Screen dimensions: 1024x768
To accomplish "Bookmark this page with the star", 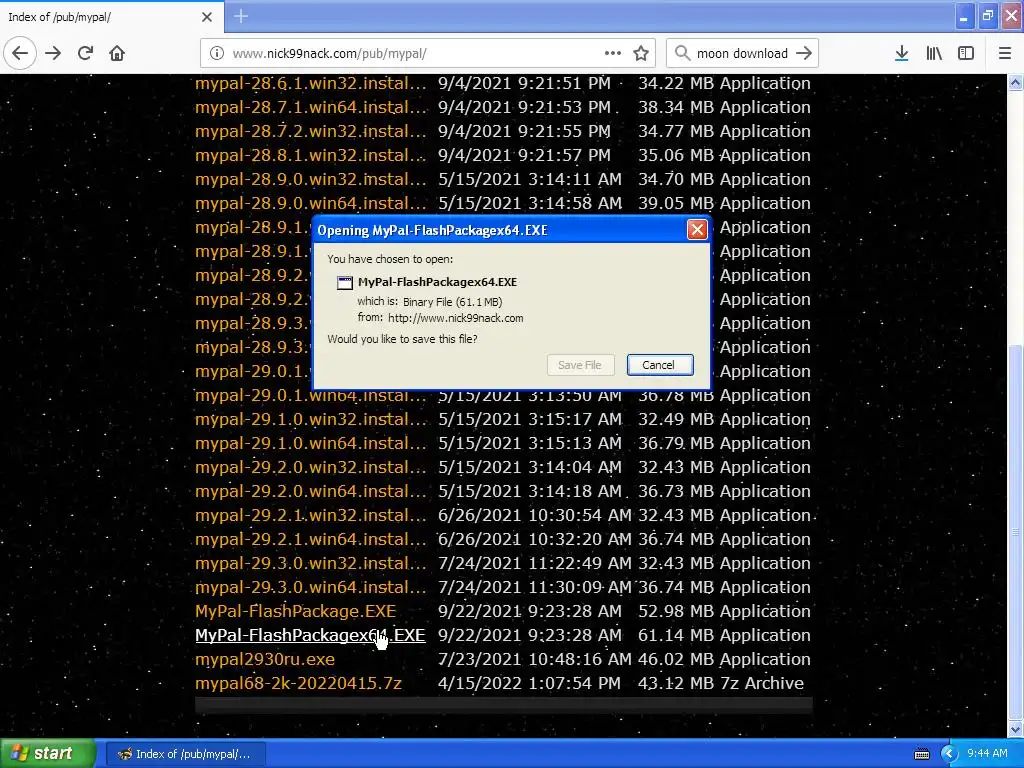I will pyautogui.click(x=641, y=53).
